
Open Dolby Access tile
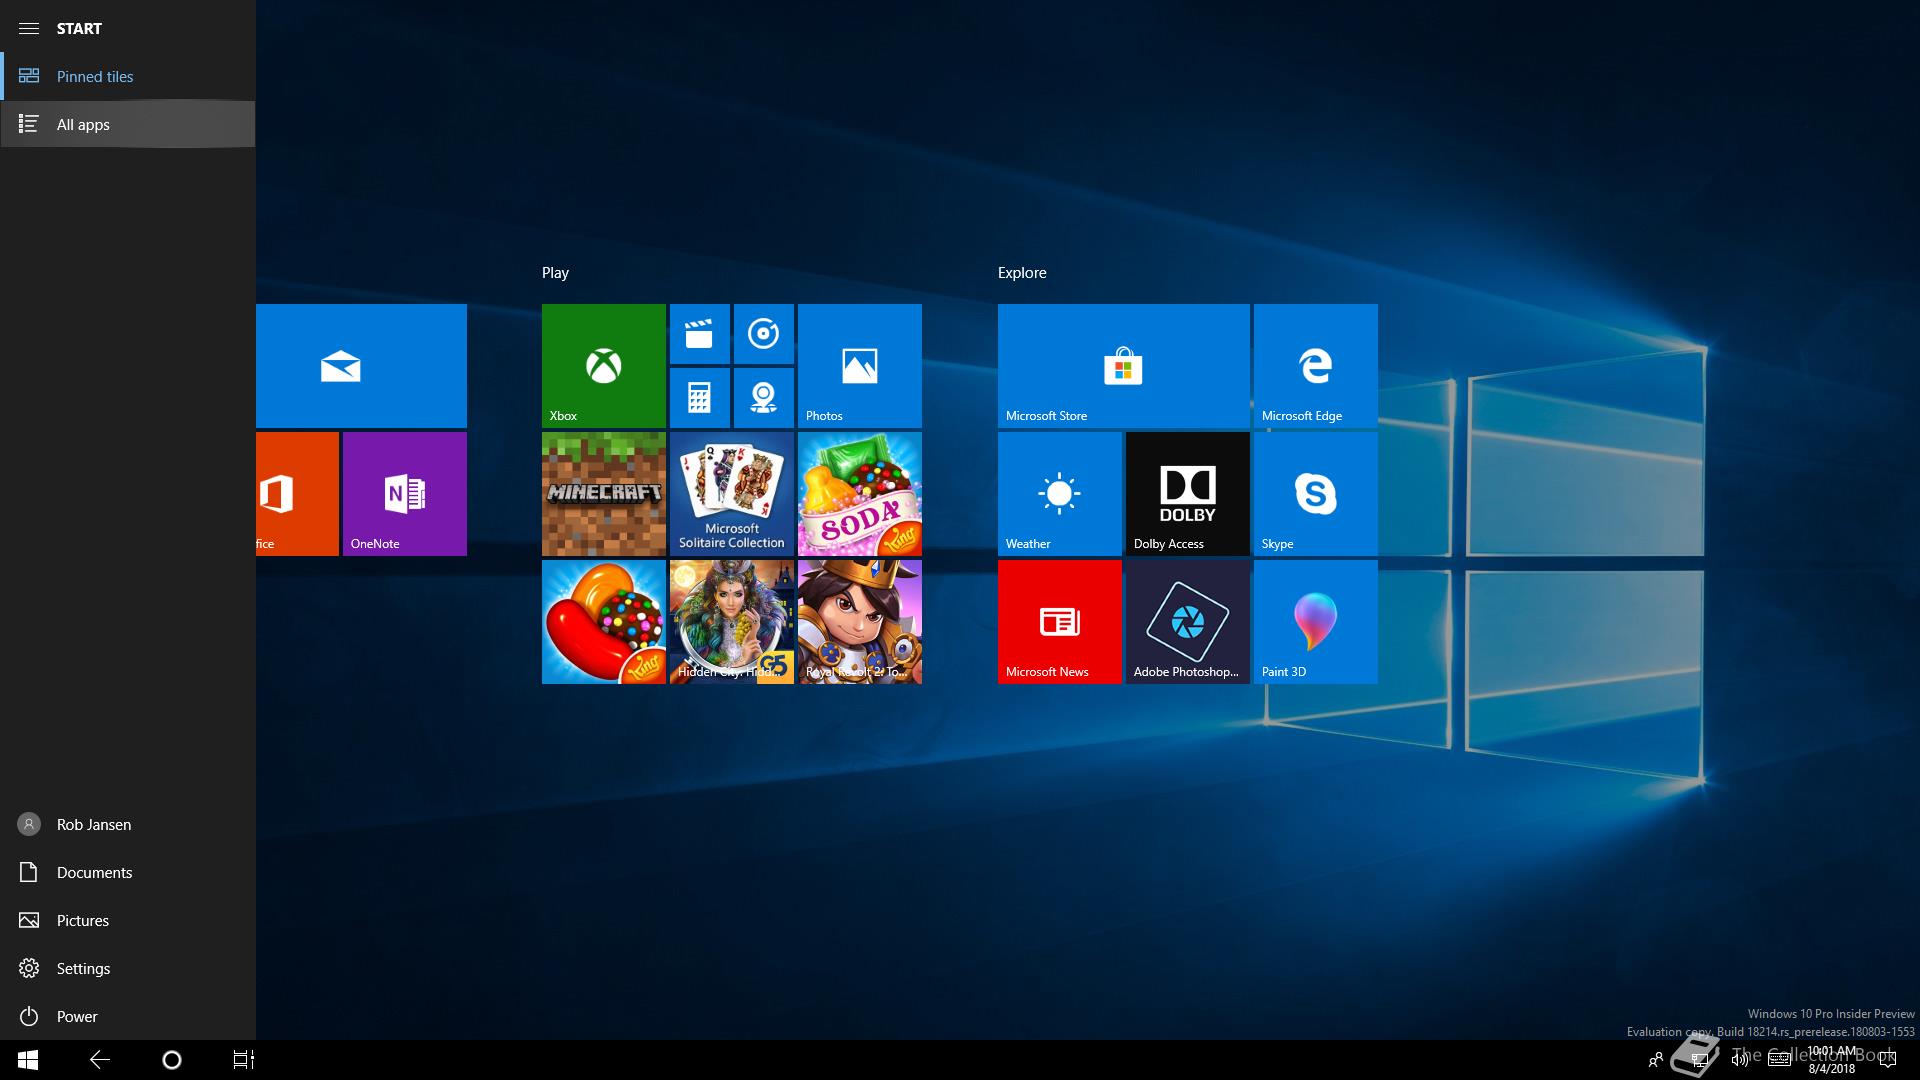1187,493
